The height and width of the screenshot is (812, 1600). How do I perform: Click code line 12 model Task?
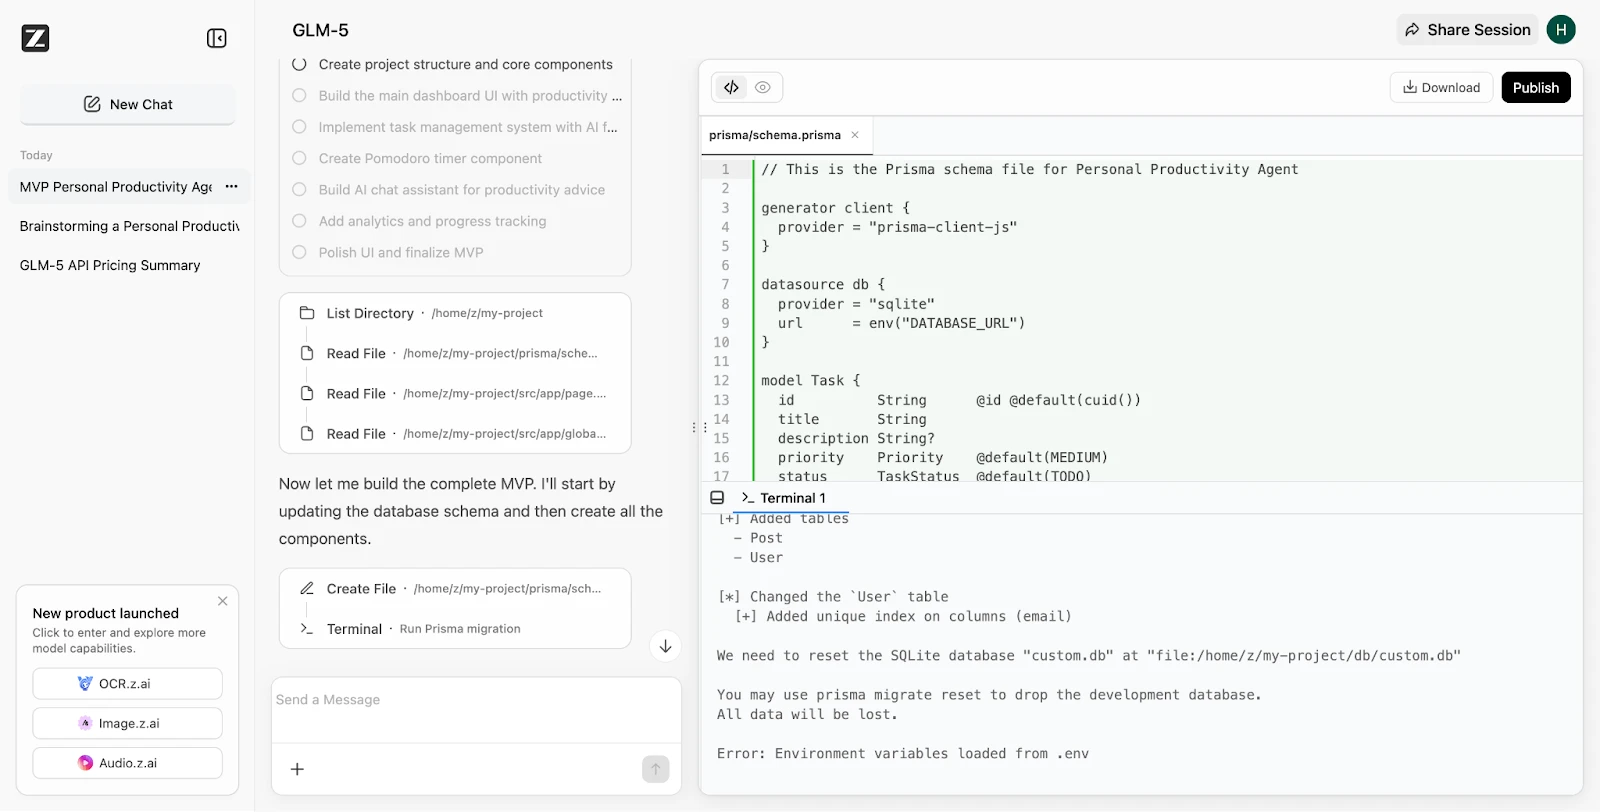click(810, 381)
